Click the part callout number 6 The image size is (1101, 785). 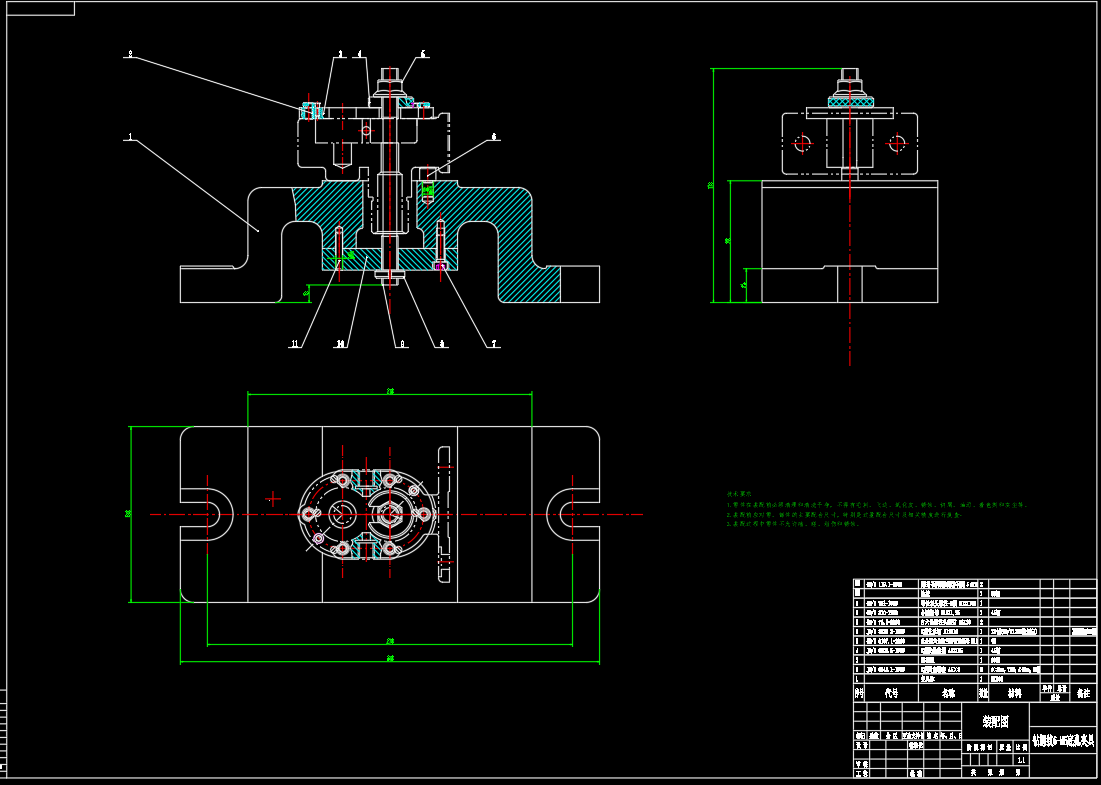coord(494,136)
